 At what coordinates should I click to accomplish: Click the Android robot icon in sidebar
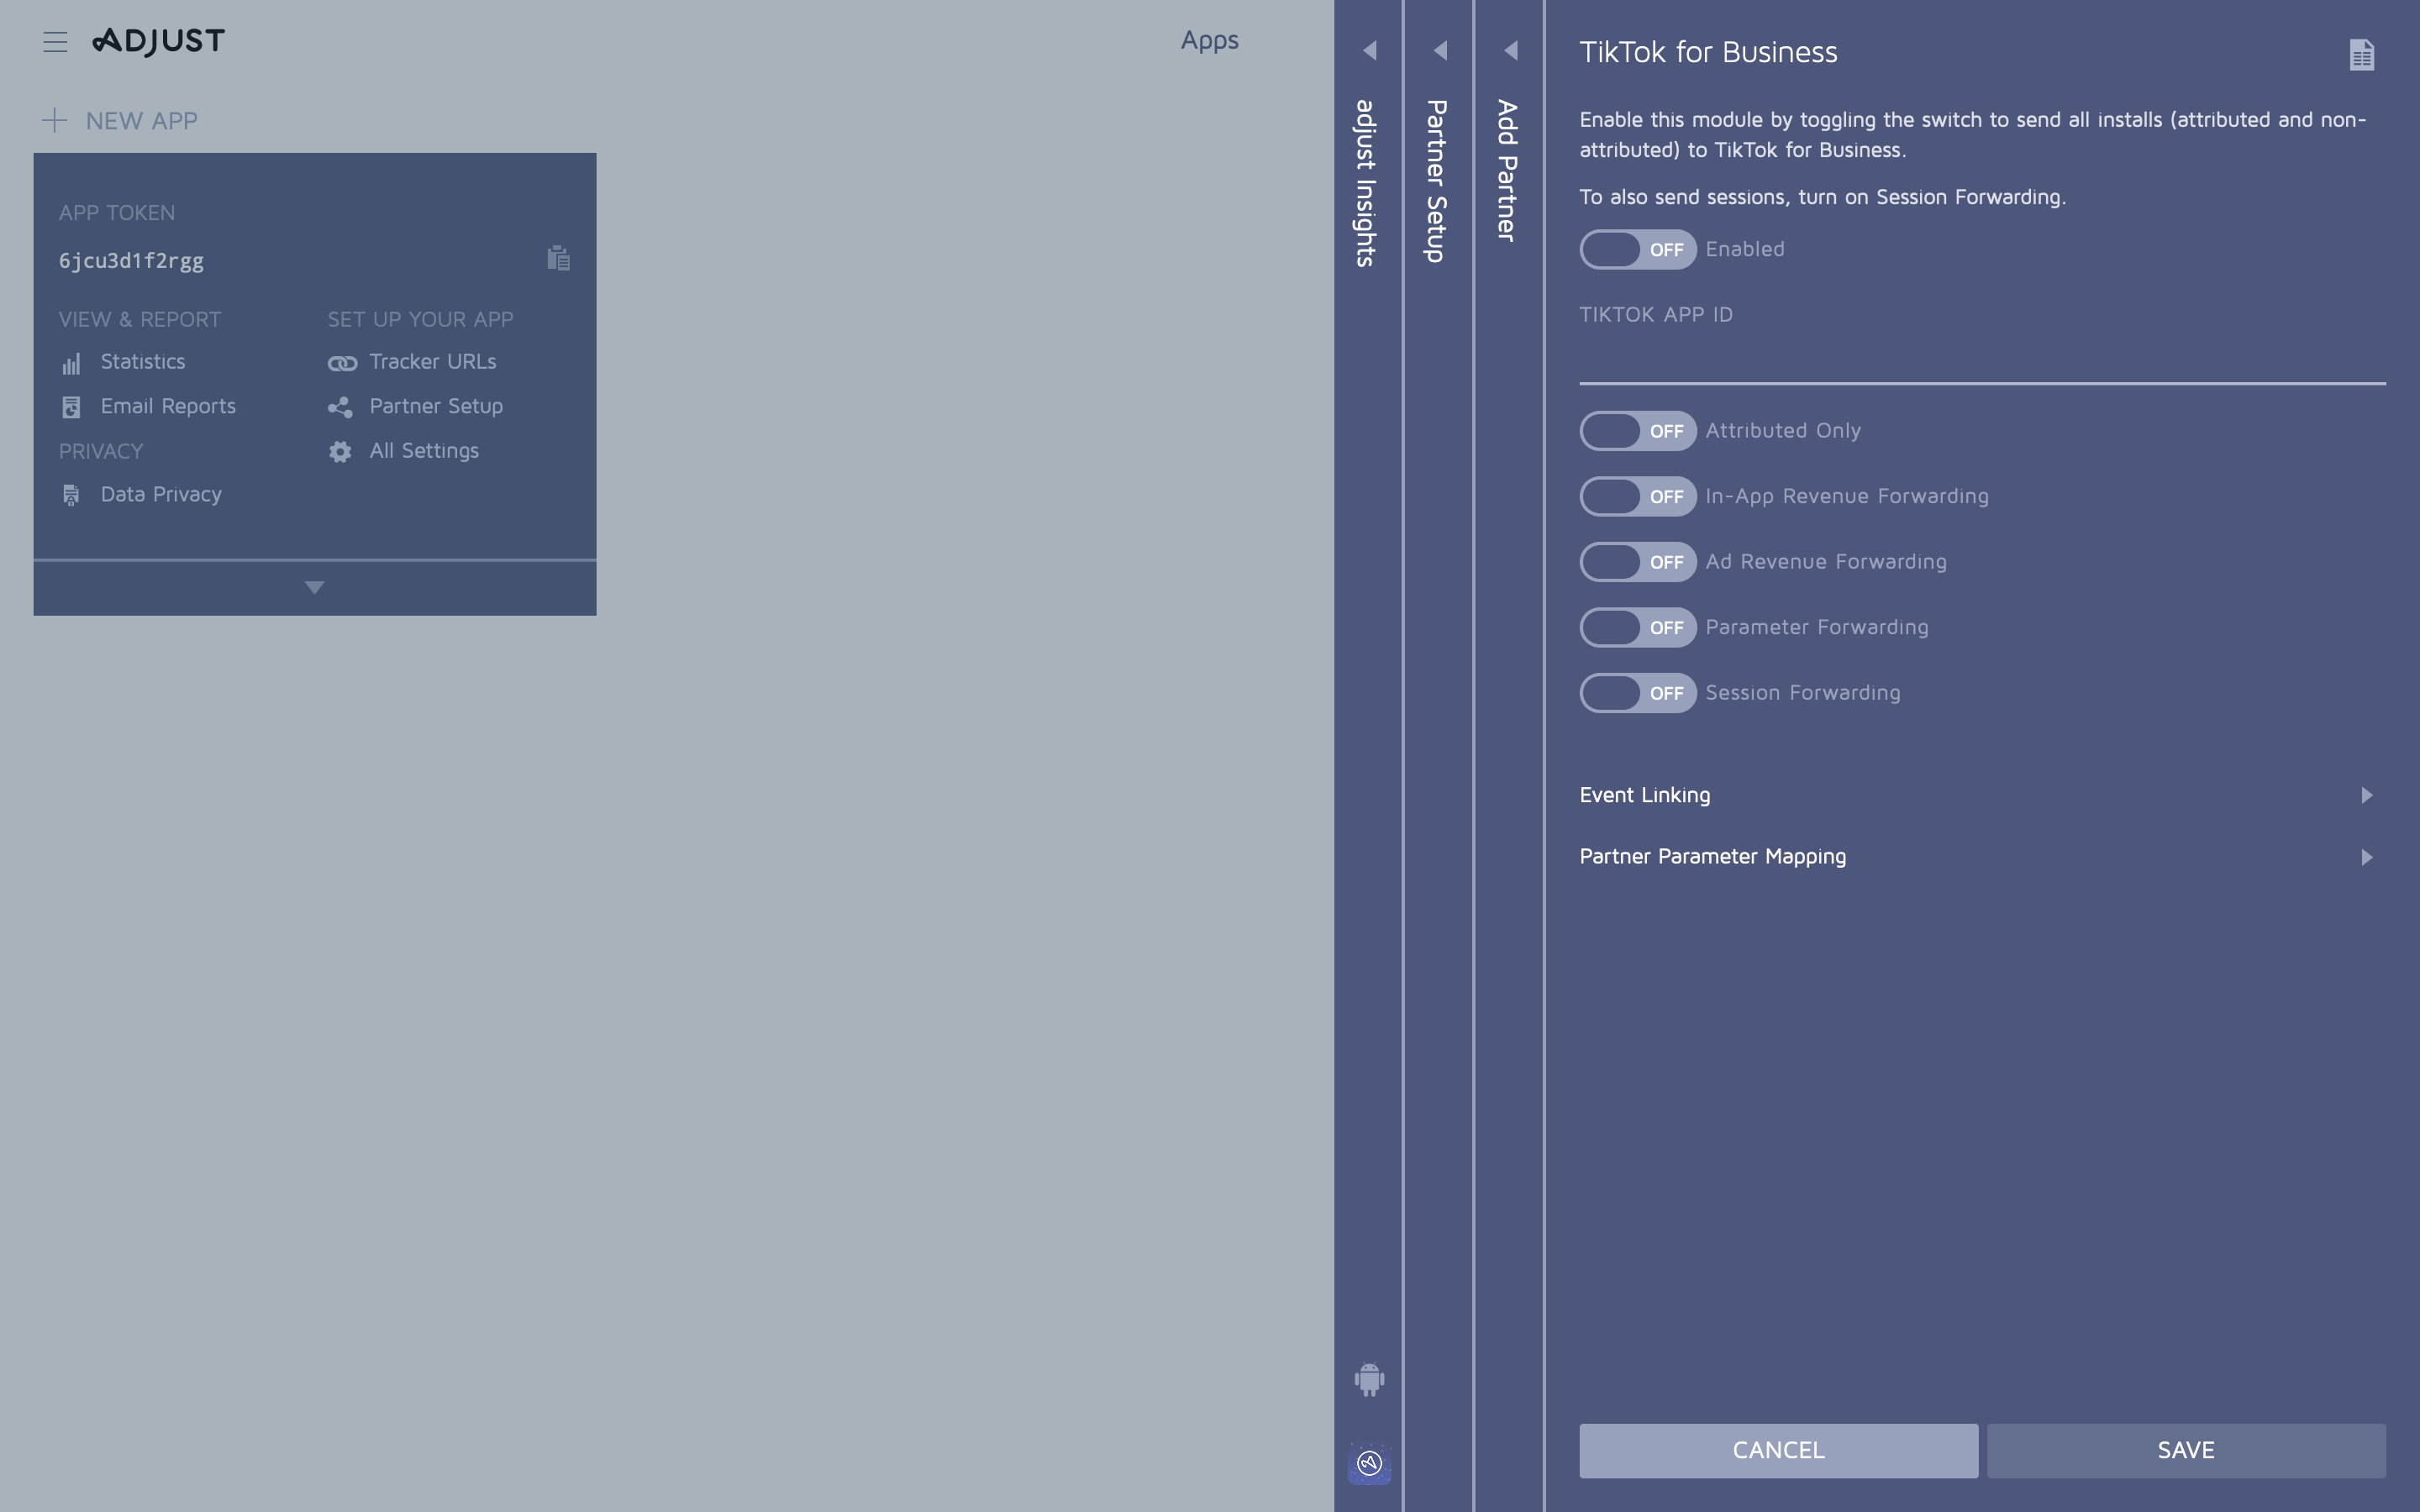[x=1369, y=1380]
